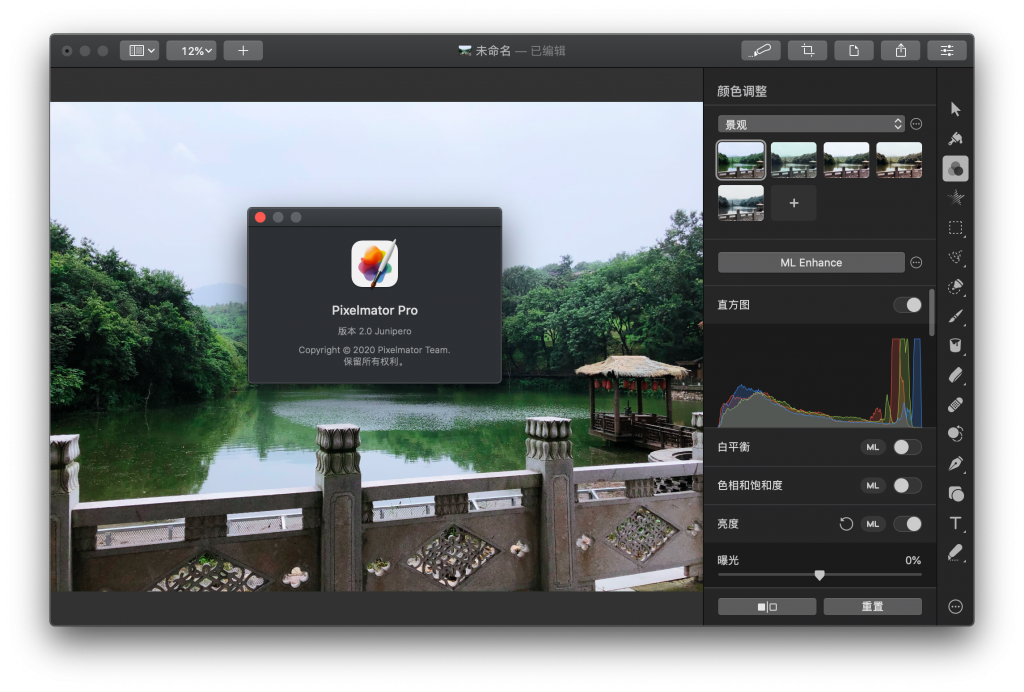
Task: Open more tools ellipsis in tool sidebar
Action: point(955,606)
